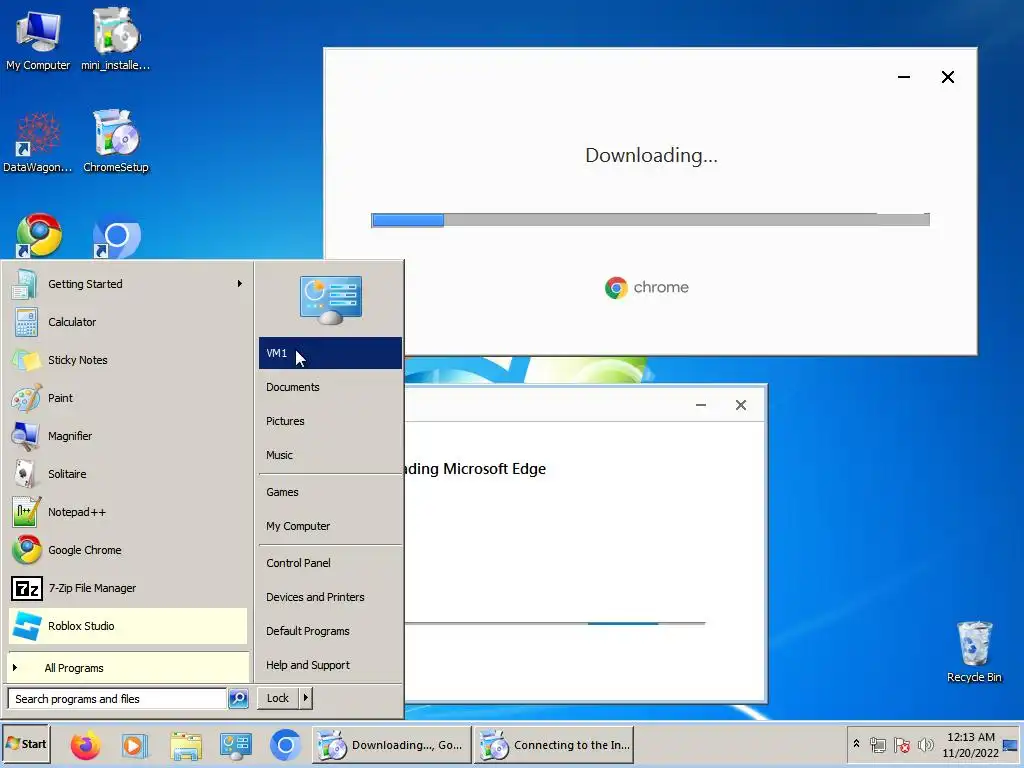Click the network icon in system tray
The height and width of the screenshot is (768, 1024).
pyautogui.click(x=878, y=744)
